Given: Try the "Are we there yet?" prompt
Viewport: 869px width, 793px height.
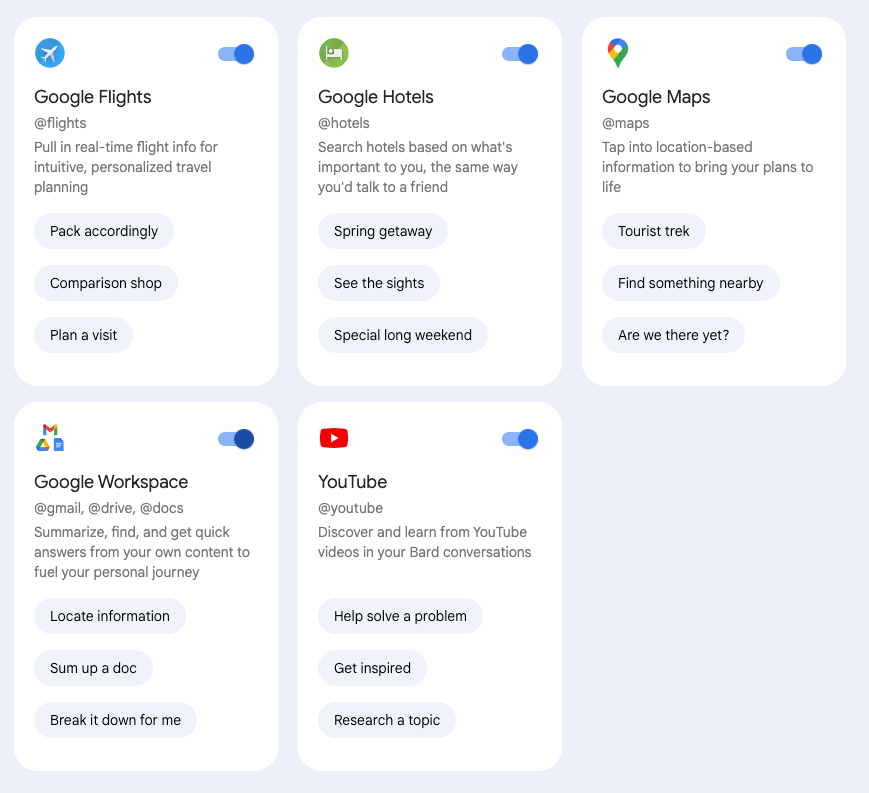Looking at the screenshot, I should point(673,335).
